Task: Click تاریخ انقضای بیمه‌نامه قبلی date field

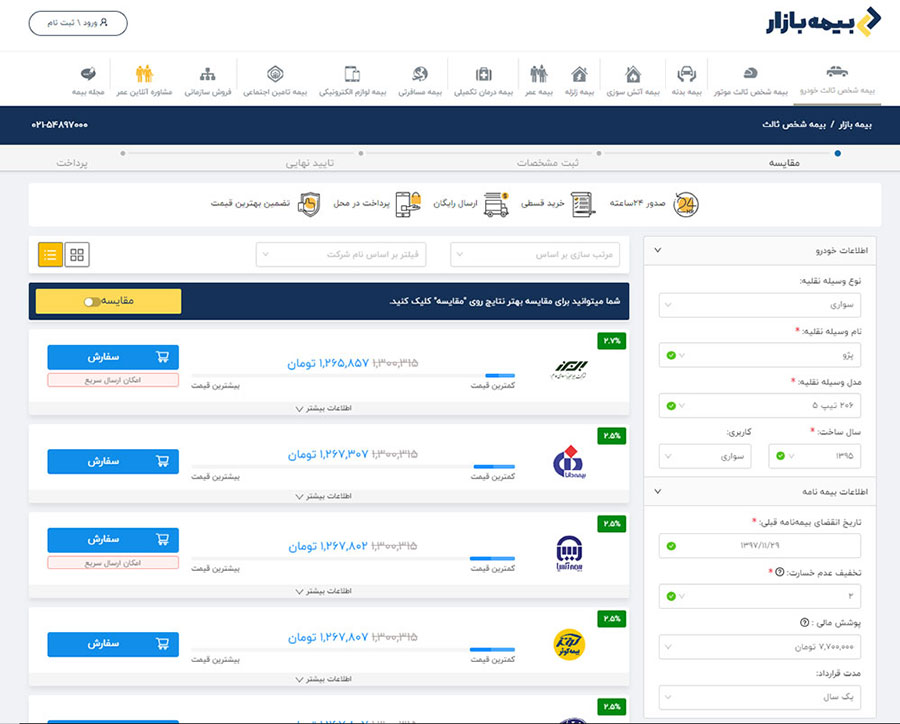Action: tap(760, 546)
